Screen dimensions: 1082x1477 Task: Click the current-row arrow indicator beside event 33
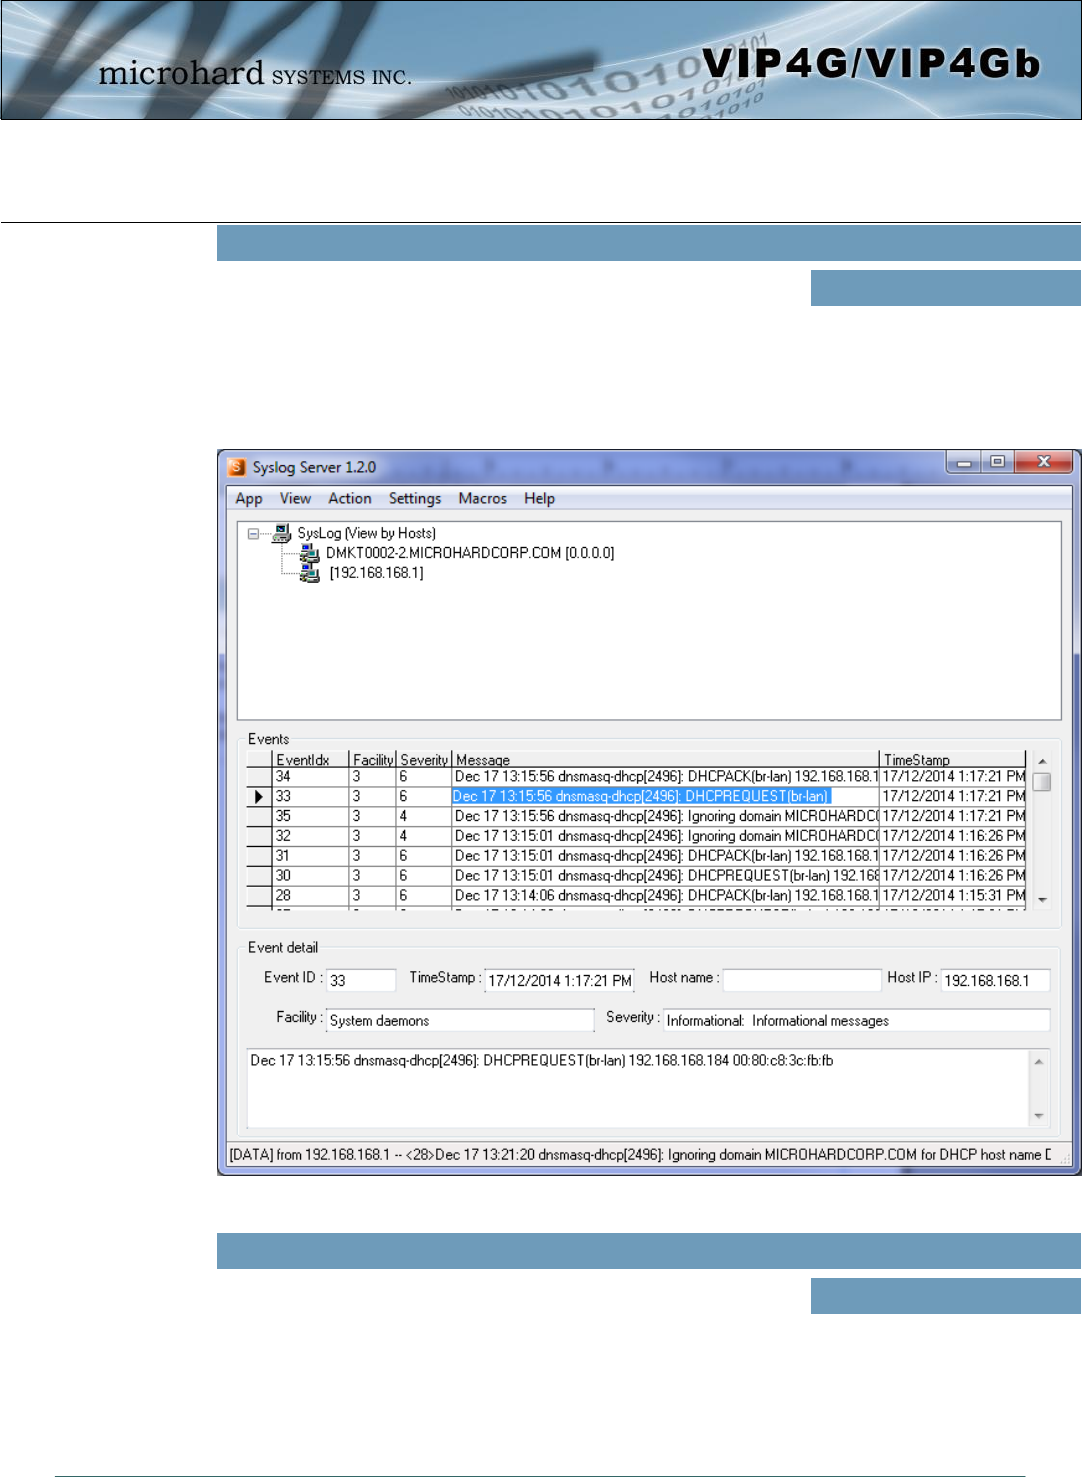point(259,797)
